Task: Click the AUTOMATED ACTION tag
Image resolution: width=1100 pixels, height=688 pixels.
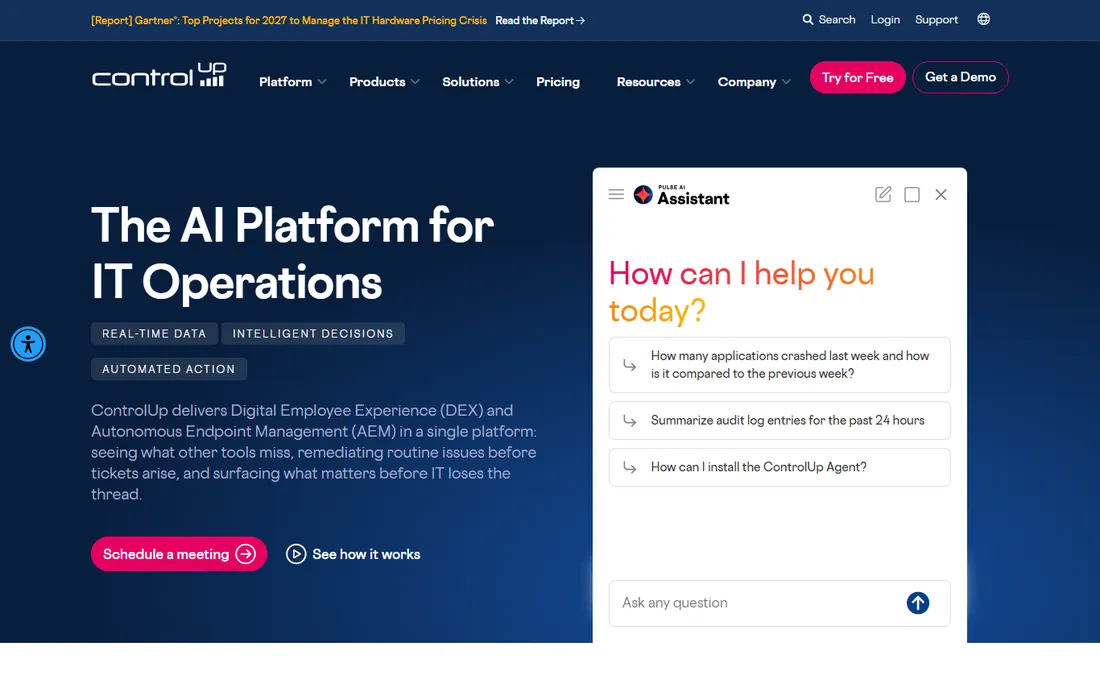Action: click(x=168, y=369)
